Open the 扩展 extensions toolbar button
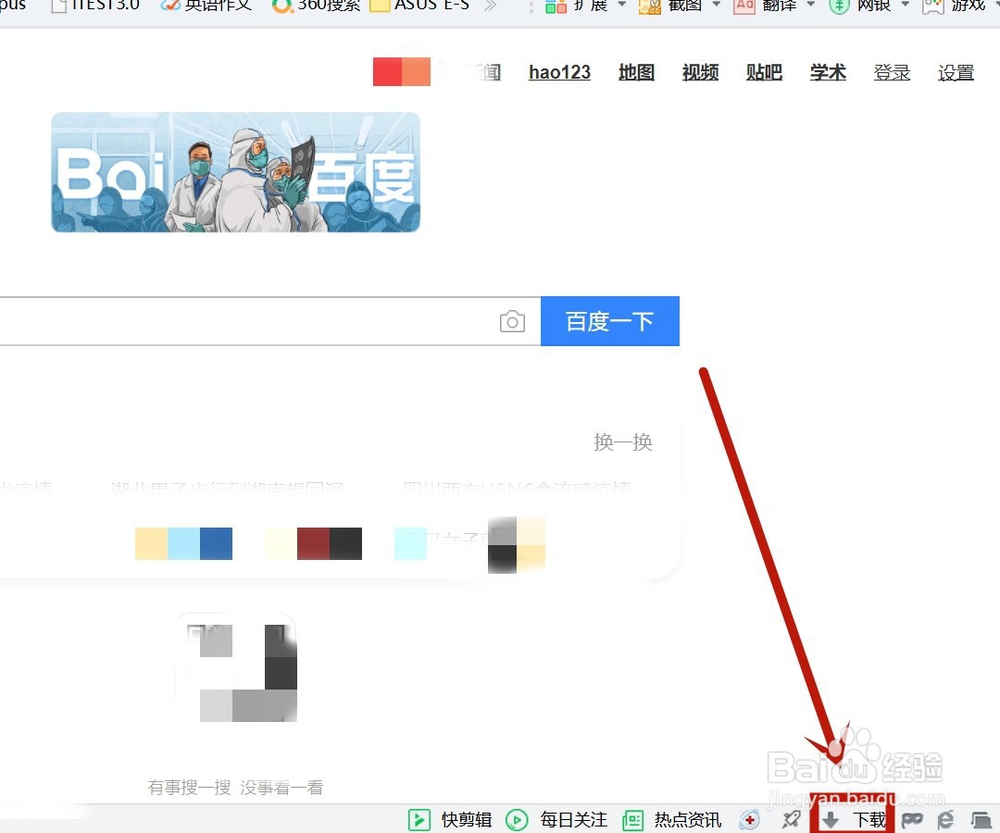Image resolution: width=1000 pixels, height=833 pixels. point(577,6)
